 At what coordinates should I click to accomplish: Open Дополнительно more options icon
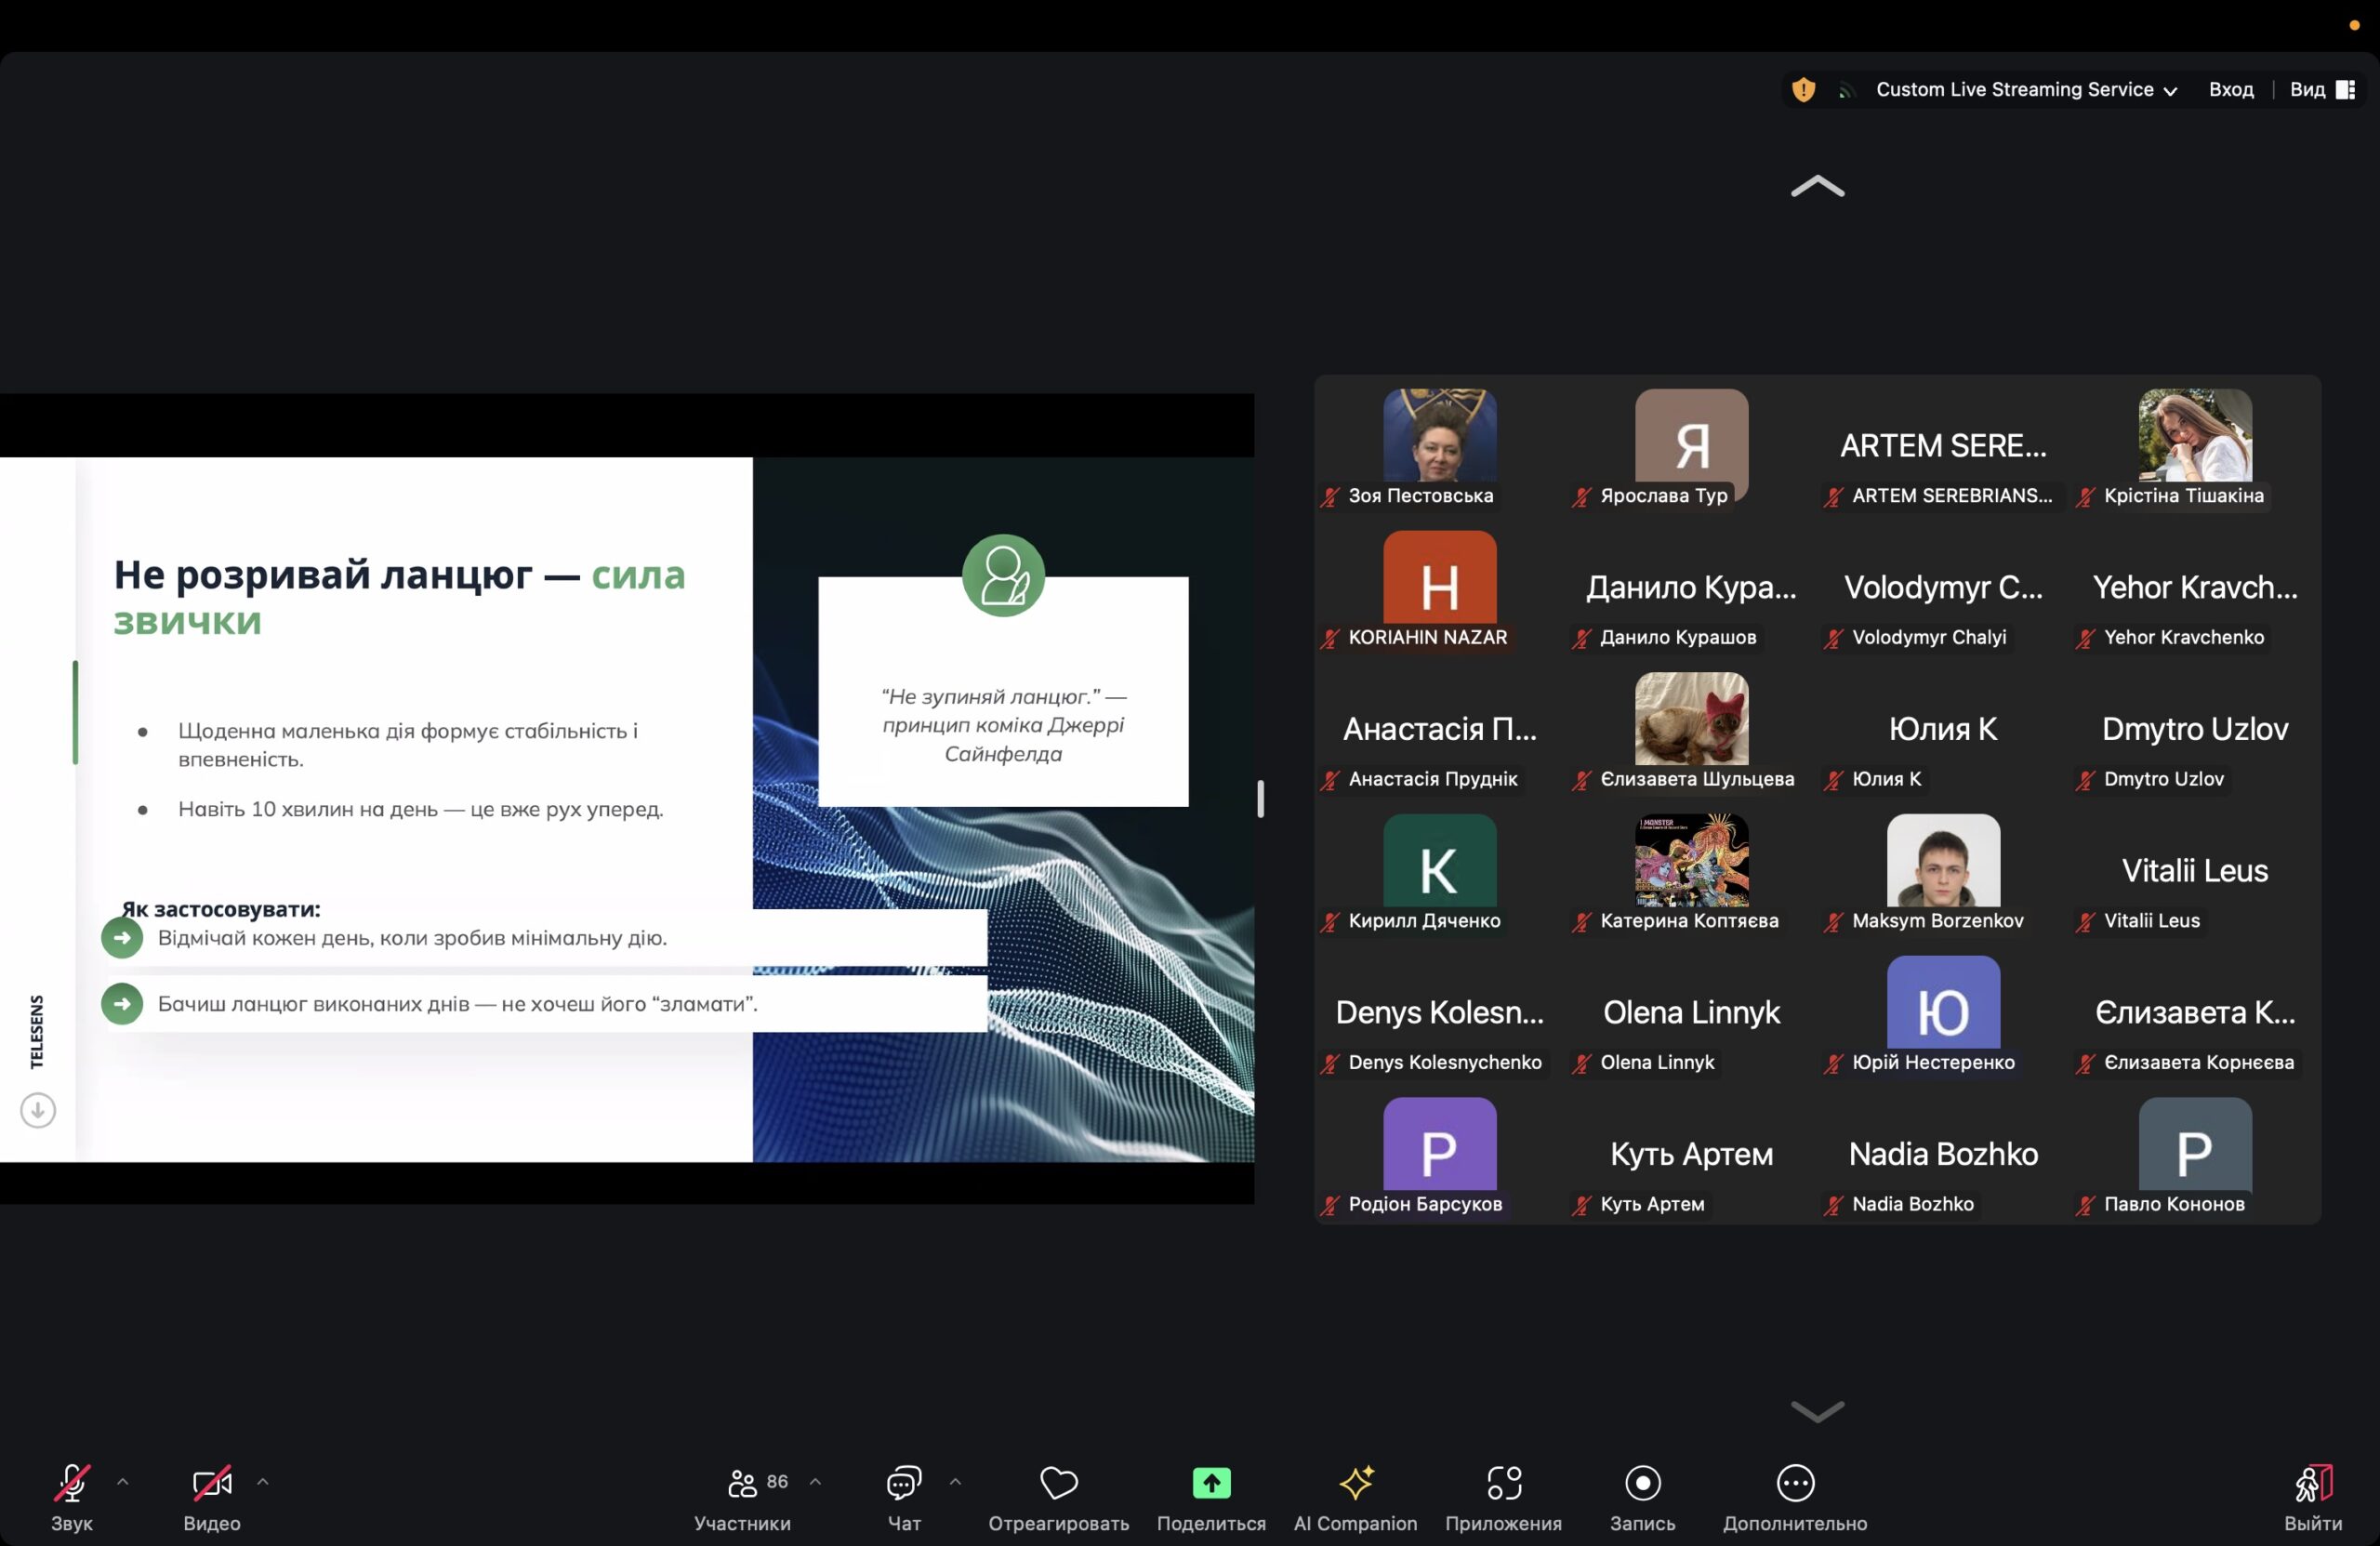[1794, 1483]
